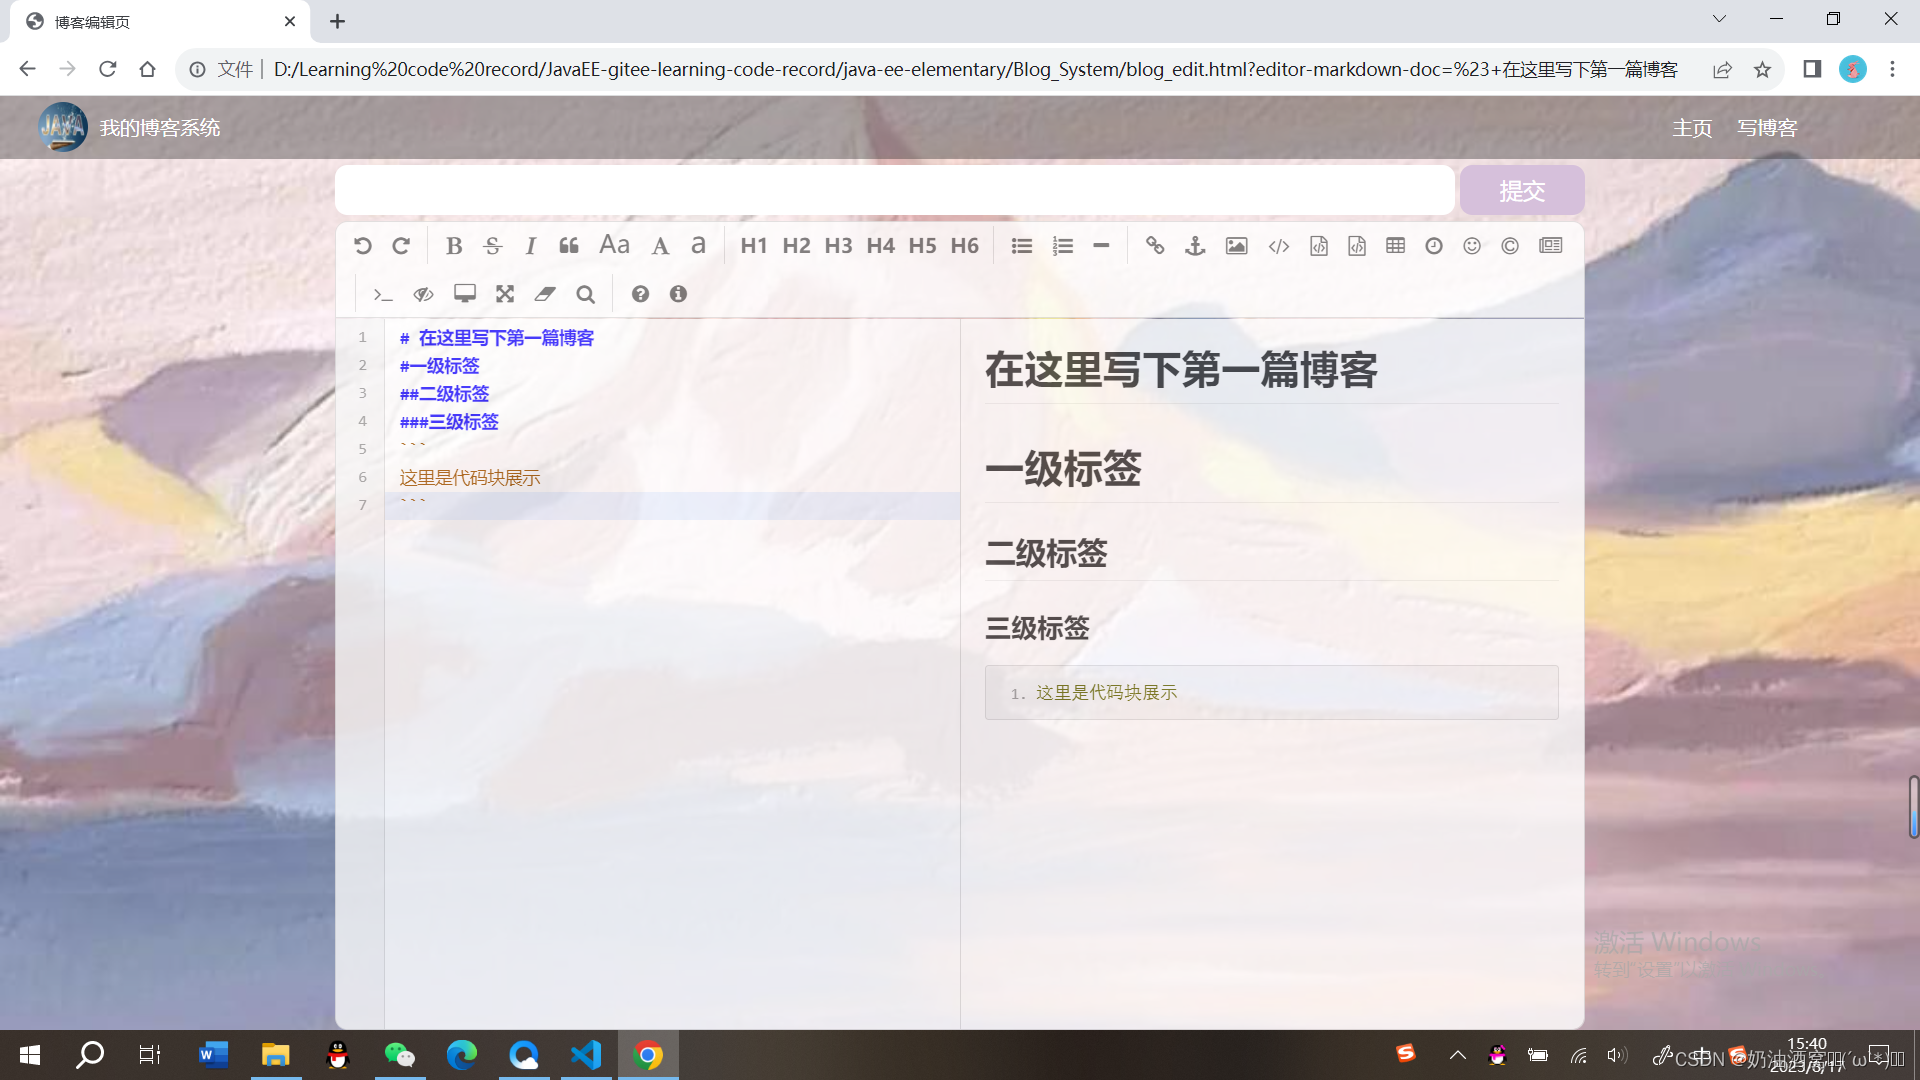The height and width of the screenshot is (1080, 1920).
Task: Click the redo icon in editor toolbar
Action: click(x=401, y=246)
